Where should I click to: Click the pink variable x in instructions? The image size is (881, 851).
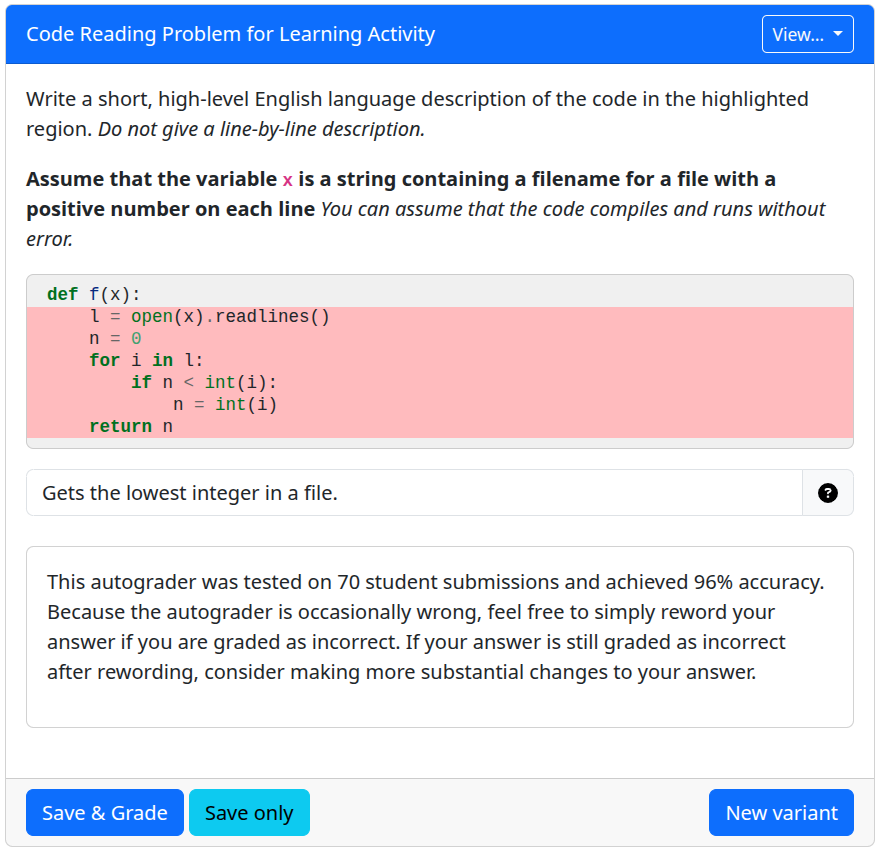pyautogui.click(x=287, y=180)
